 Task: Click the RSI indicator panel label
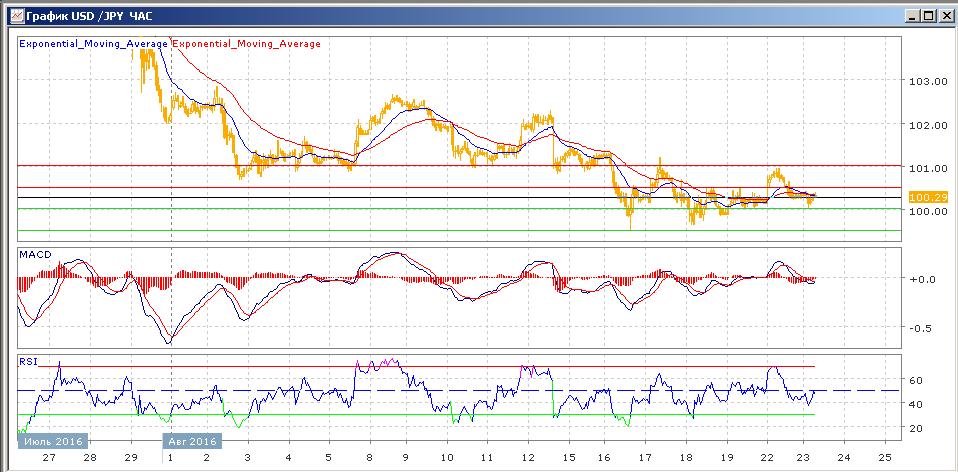[x=29, y=361]
